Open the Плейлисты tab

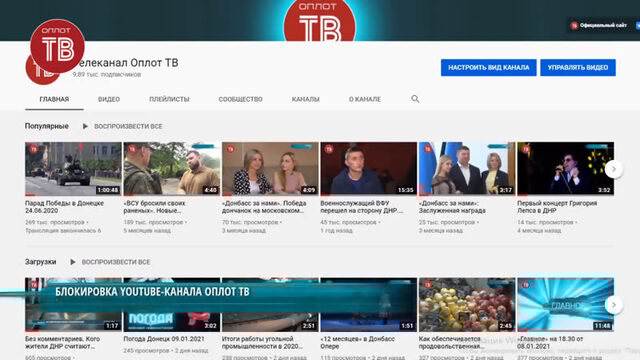point(169,99)
